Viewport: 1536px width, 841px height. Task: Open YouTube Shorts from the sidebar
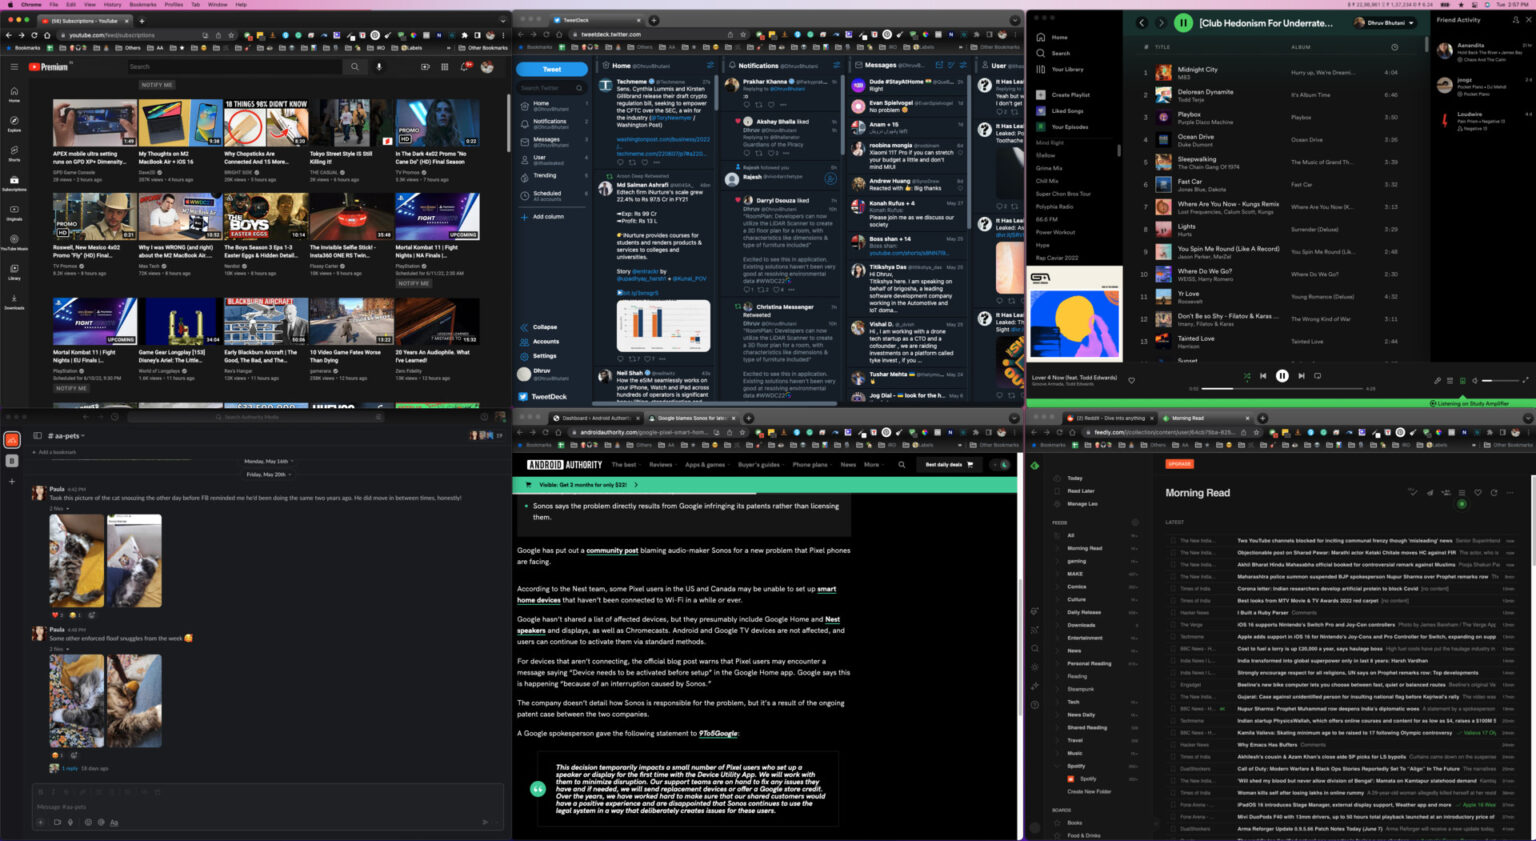point(13,148)
